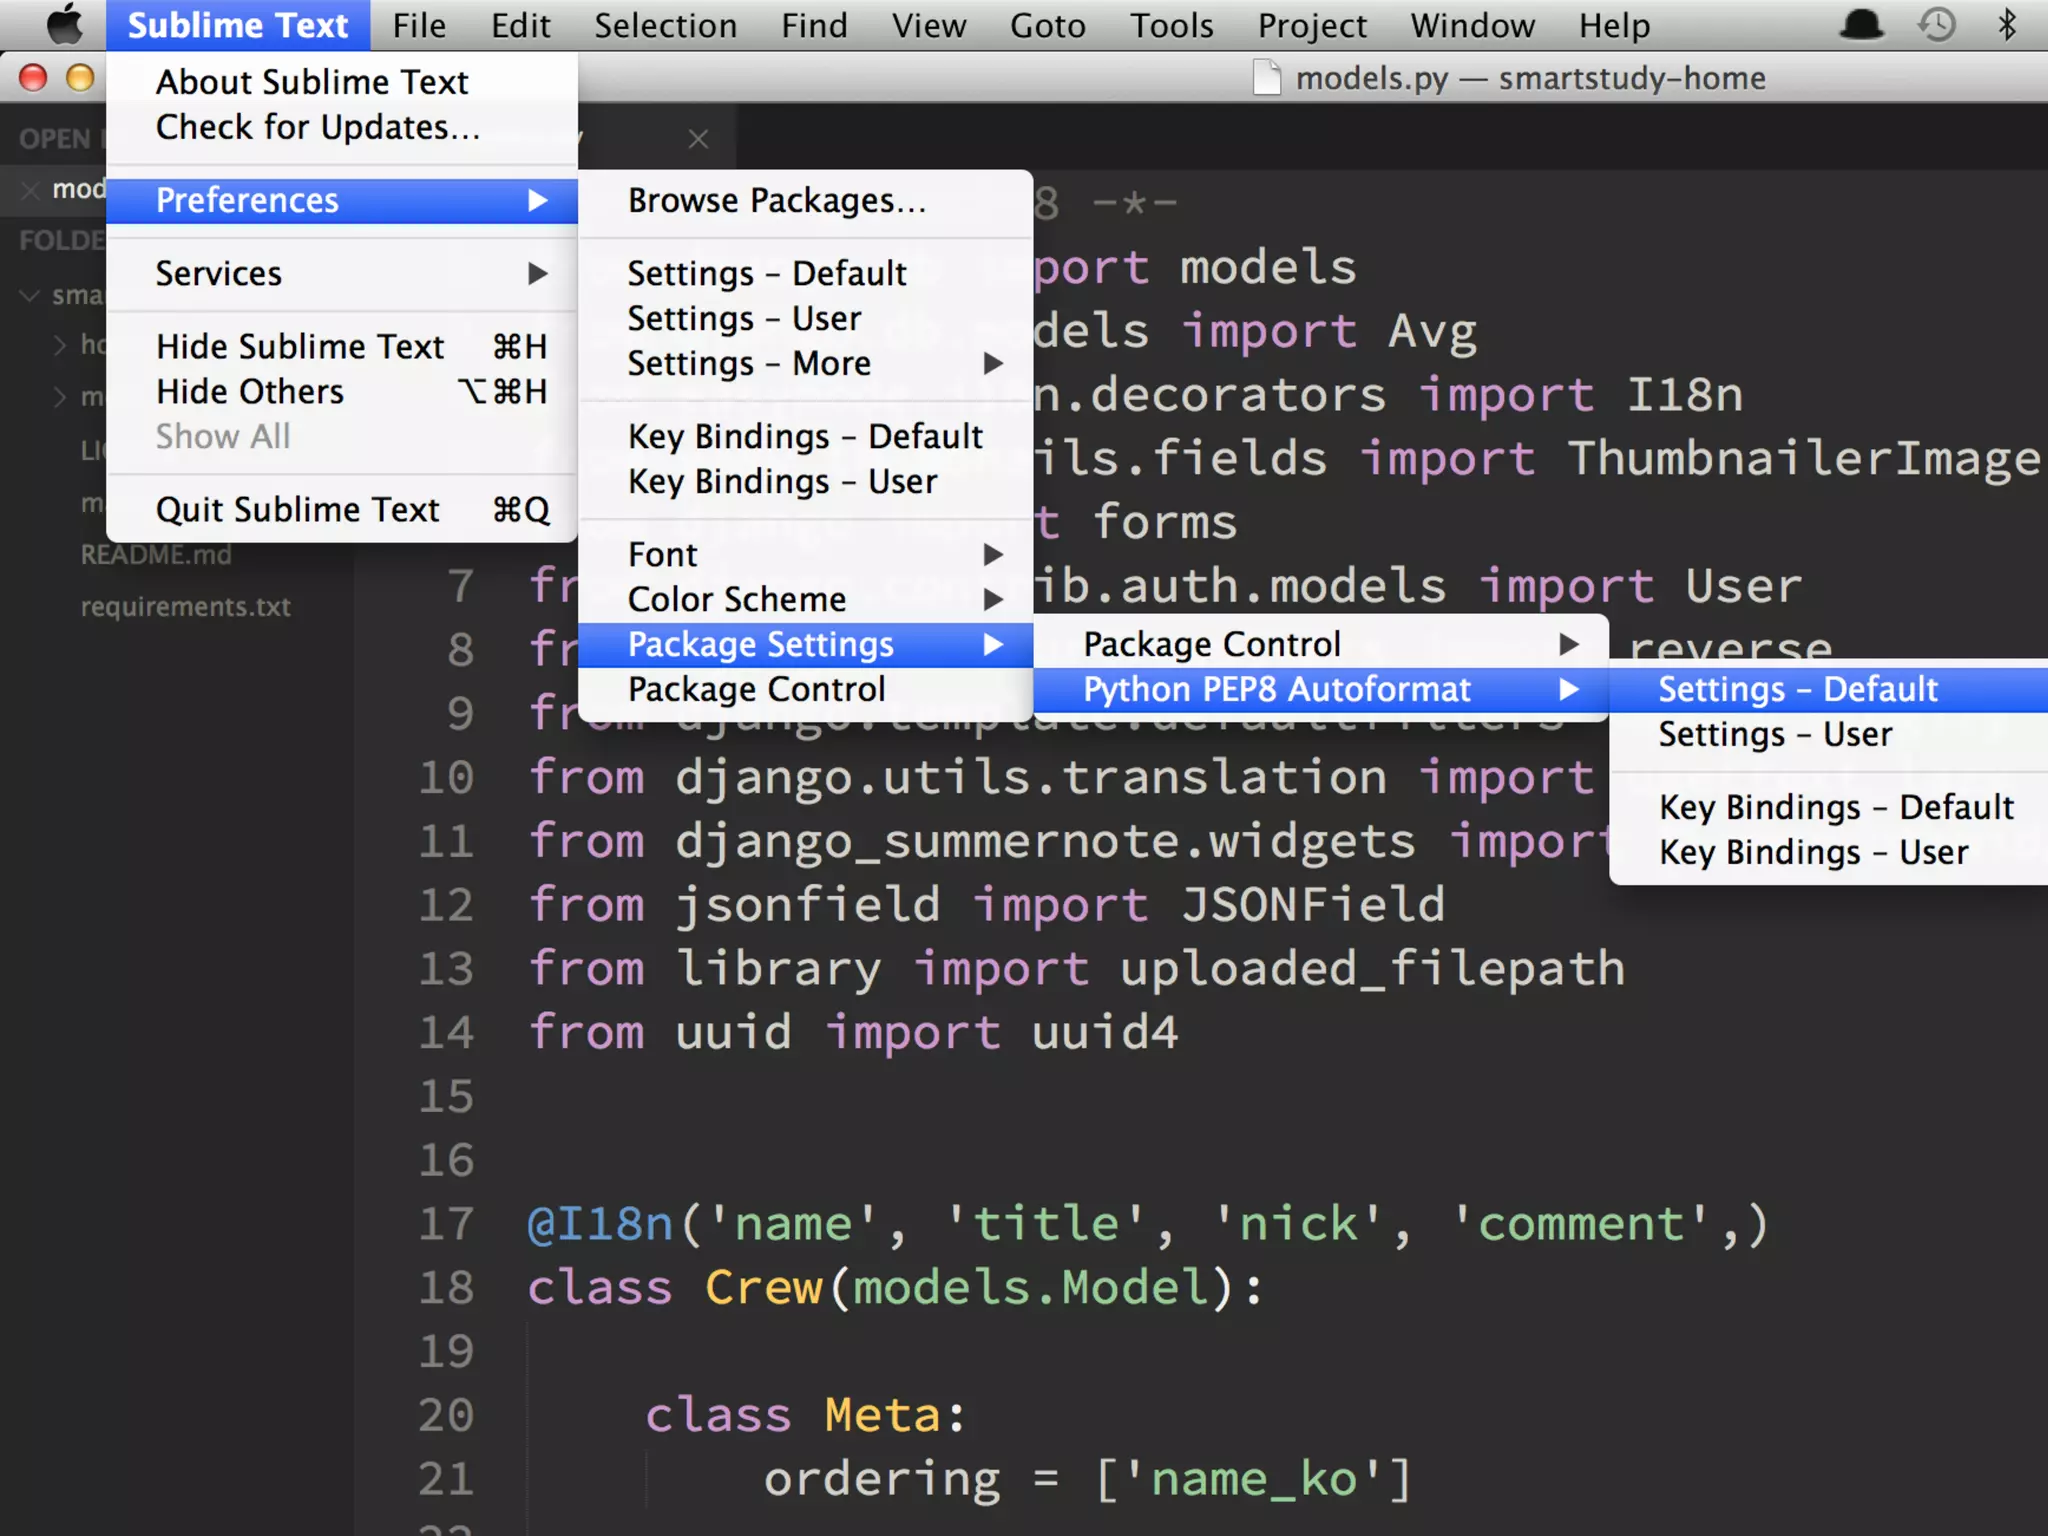Choose Browse Packages…
Screen dimensions: 2048x1536
(805, 200)
